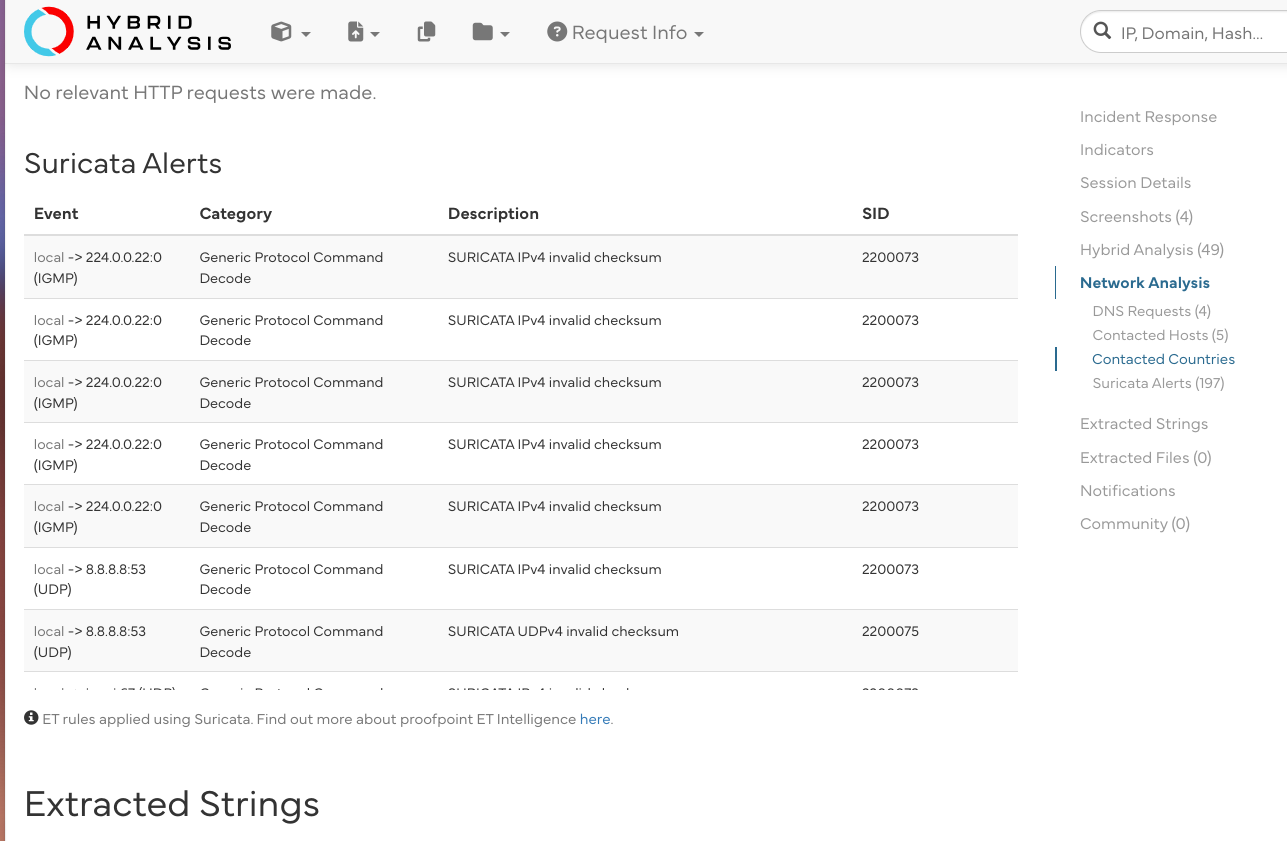Open the folder icon menu

pyautogui.click(x=490, y=33)
